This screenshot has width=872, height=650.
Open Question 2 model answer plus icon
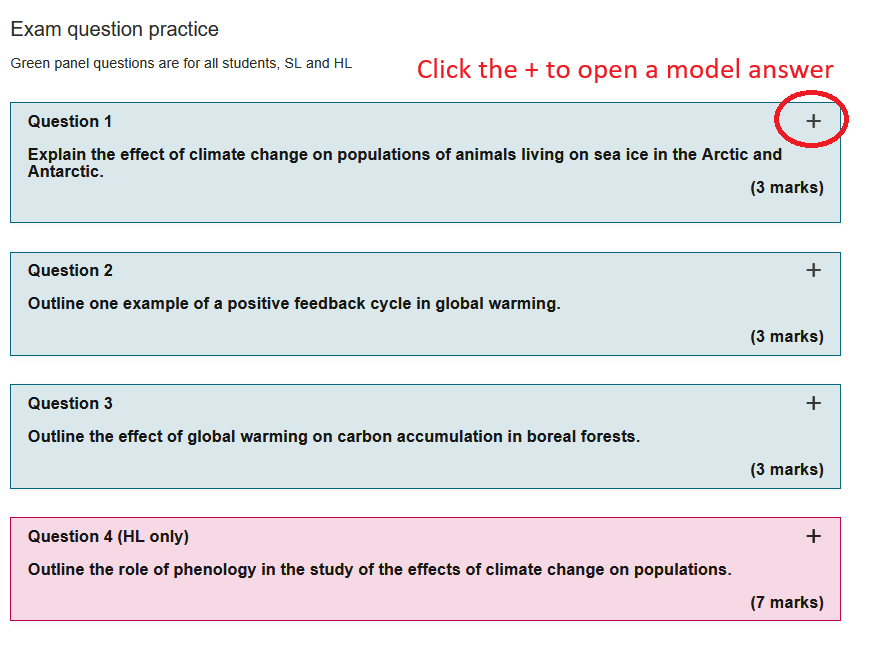(813, 270)
